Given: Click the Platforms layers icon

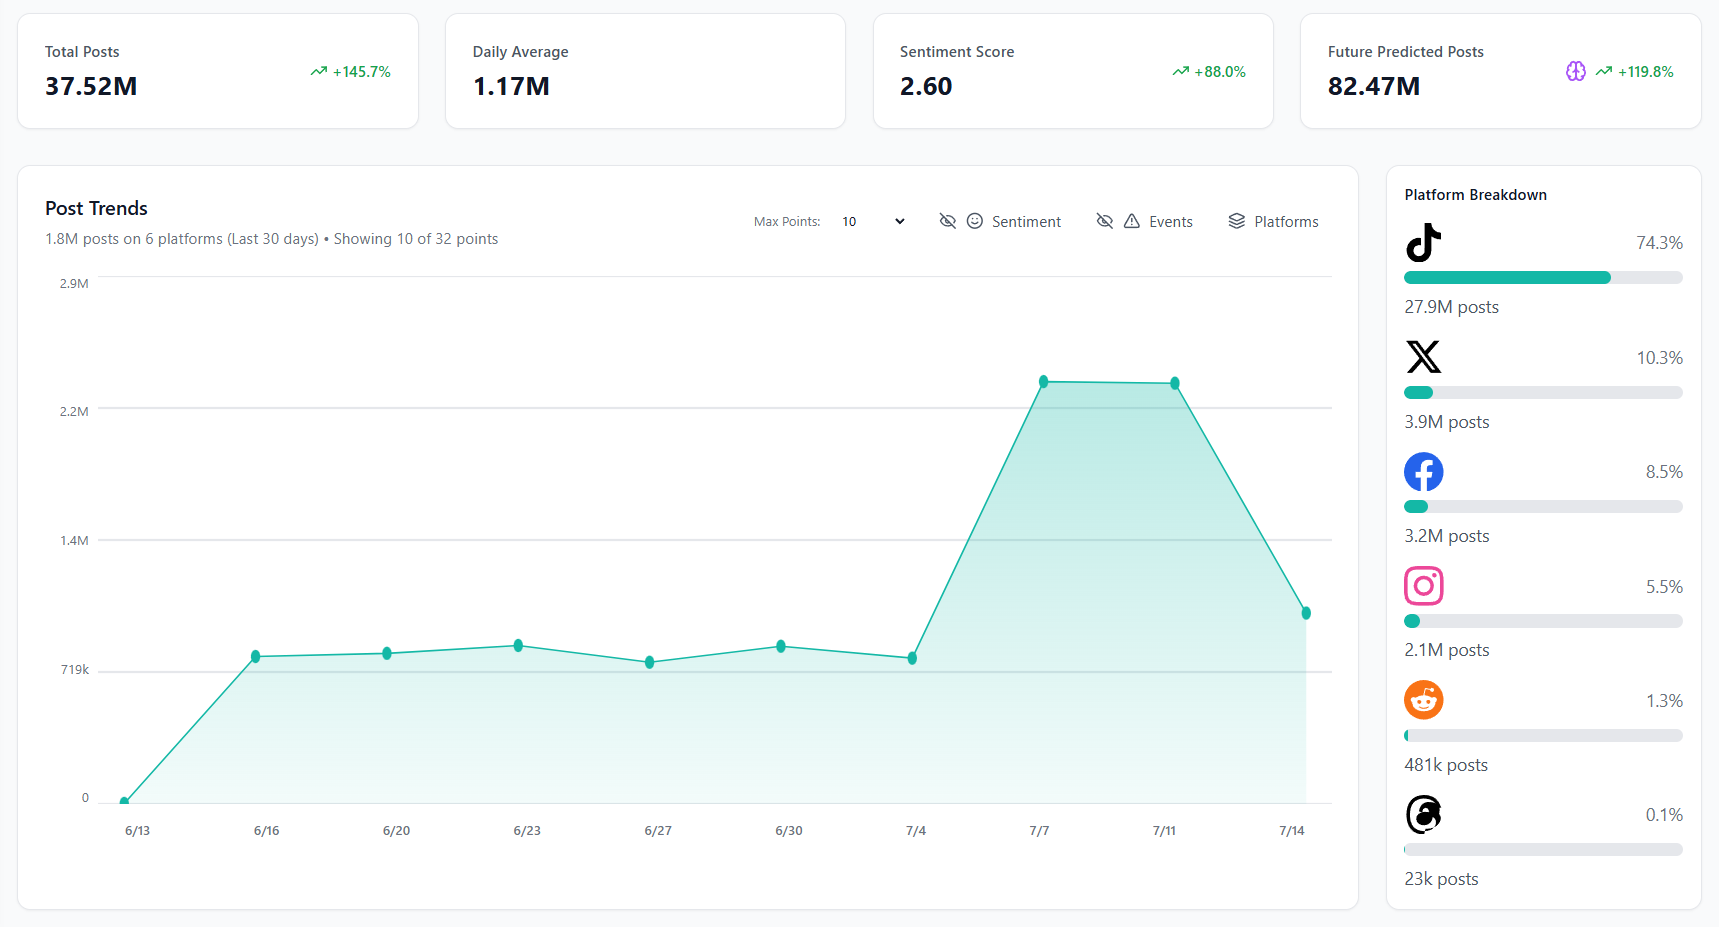Looking at the screenshot, I should [1236, 221].
